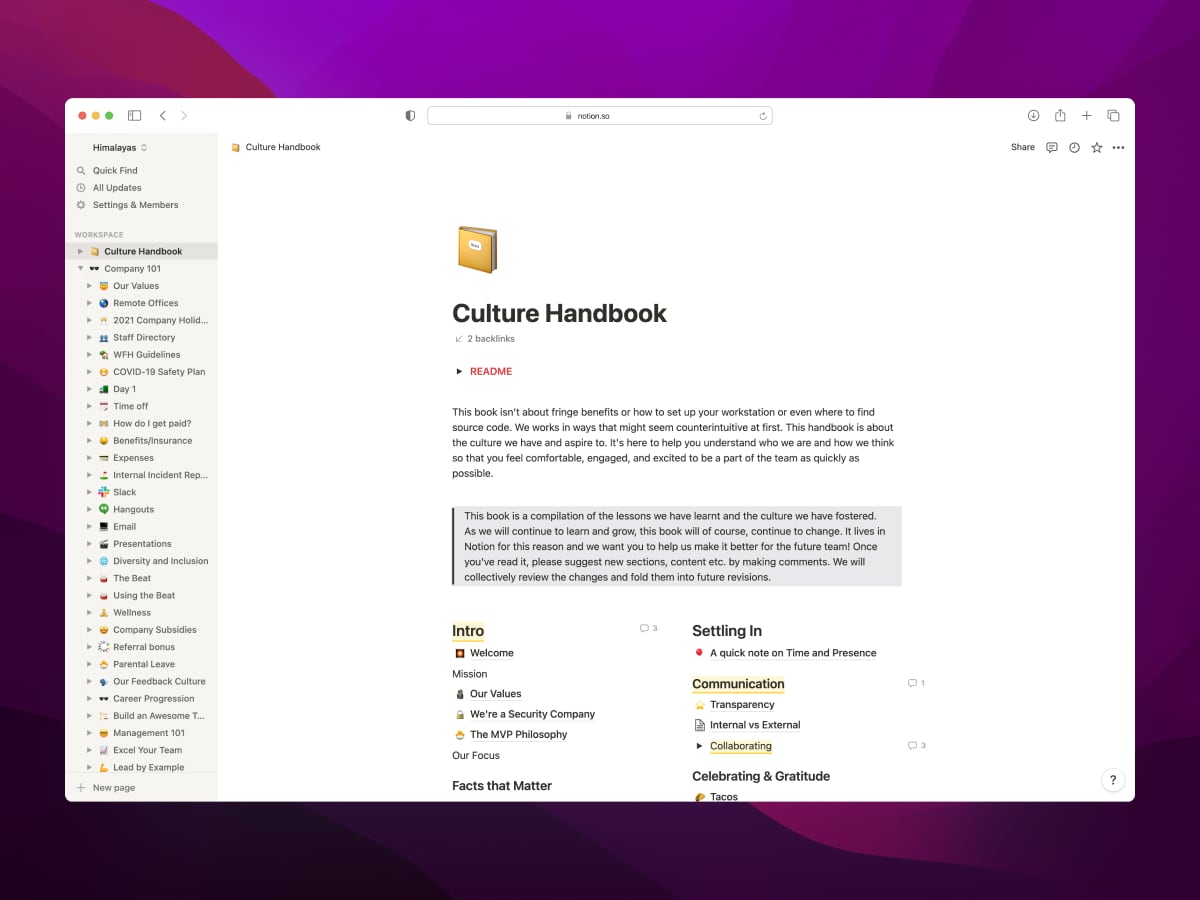This screenshot has width=1200, height=900.
Task: Select Day 1 in the sidebar
Action: click(x=124, y=389)
